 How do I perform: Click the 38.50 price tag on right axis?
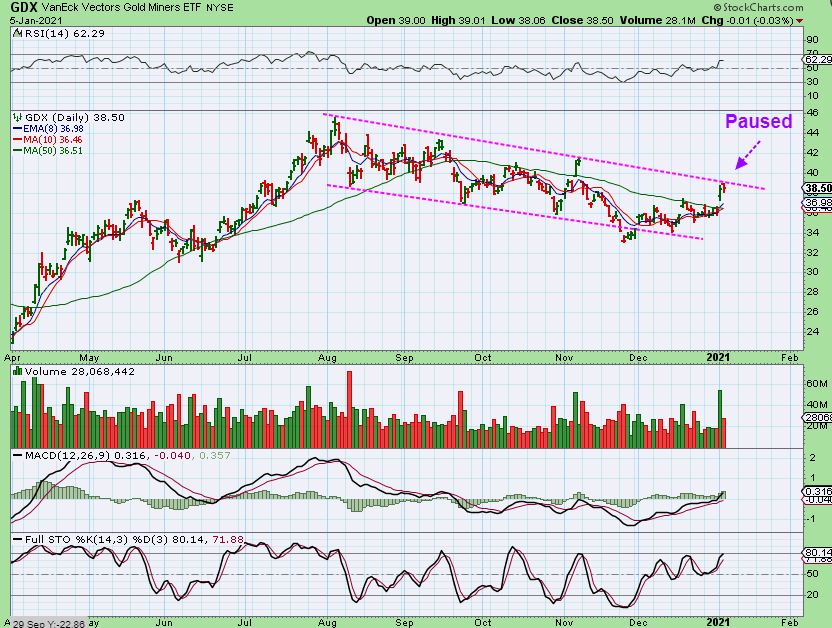coord(818,188)
